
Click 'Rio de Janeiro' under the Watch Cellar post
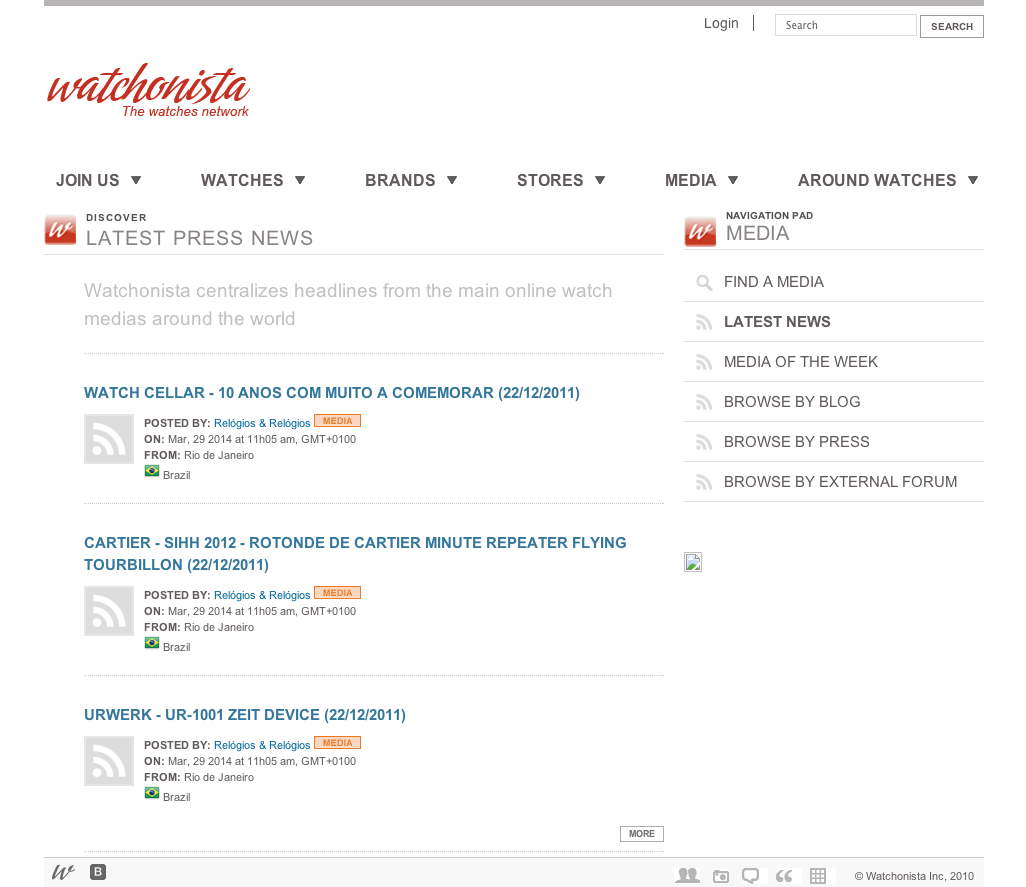pos(219,455)
